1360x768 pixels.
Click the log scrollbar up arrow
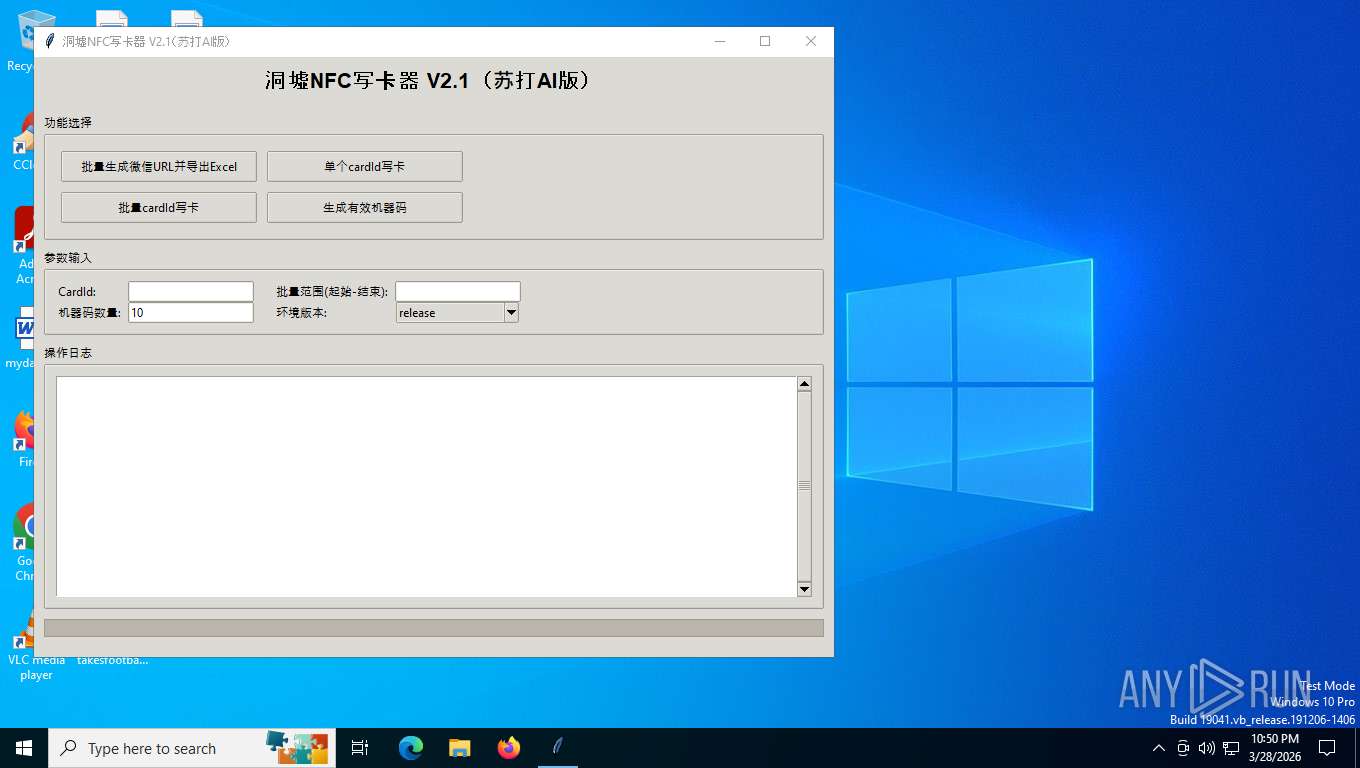point(804,384)
